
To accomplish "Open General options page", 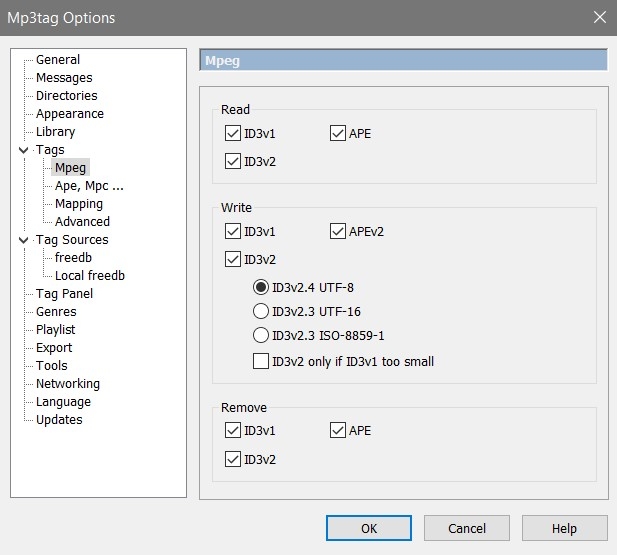I will click(58, 59).
